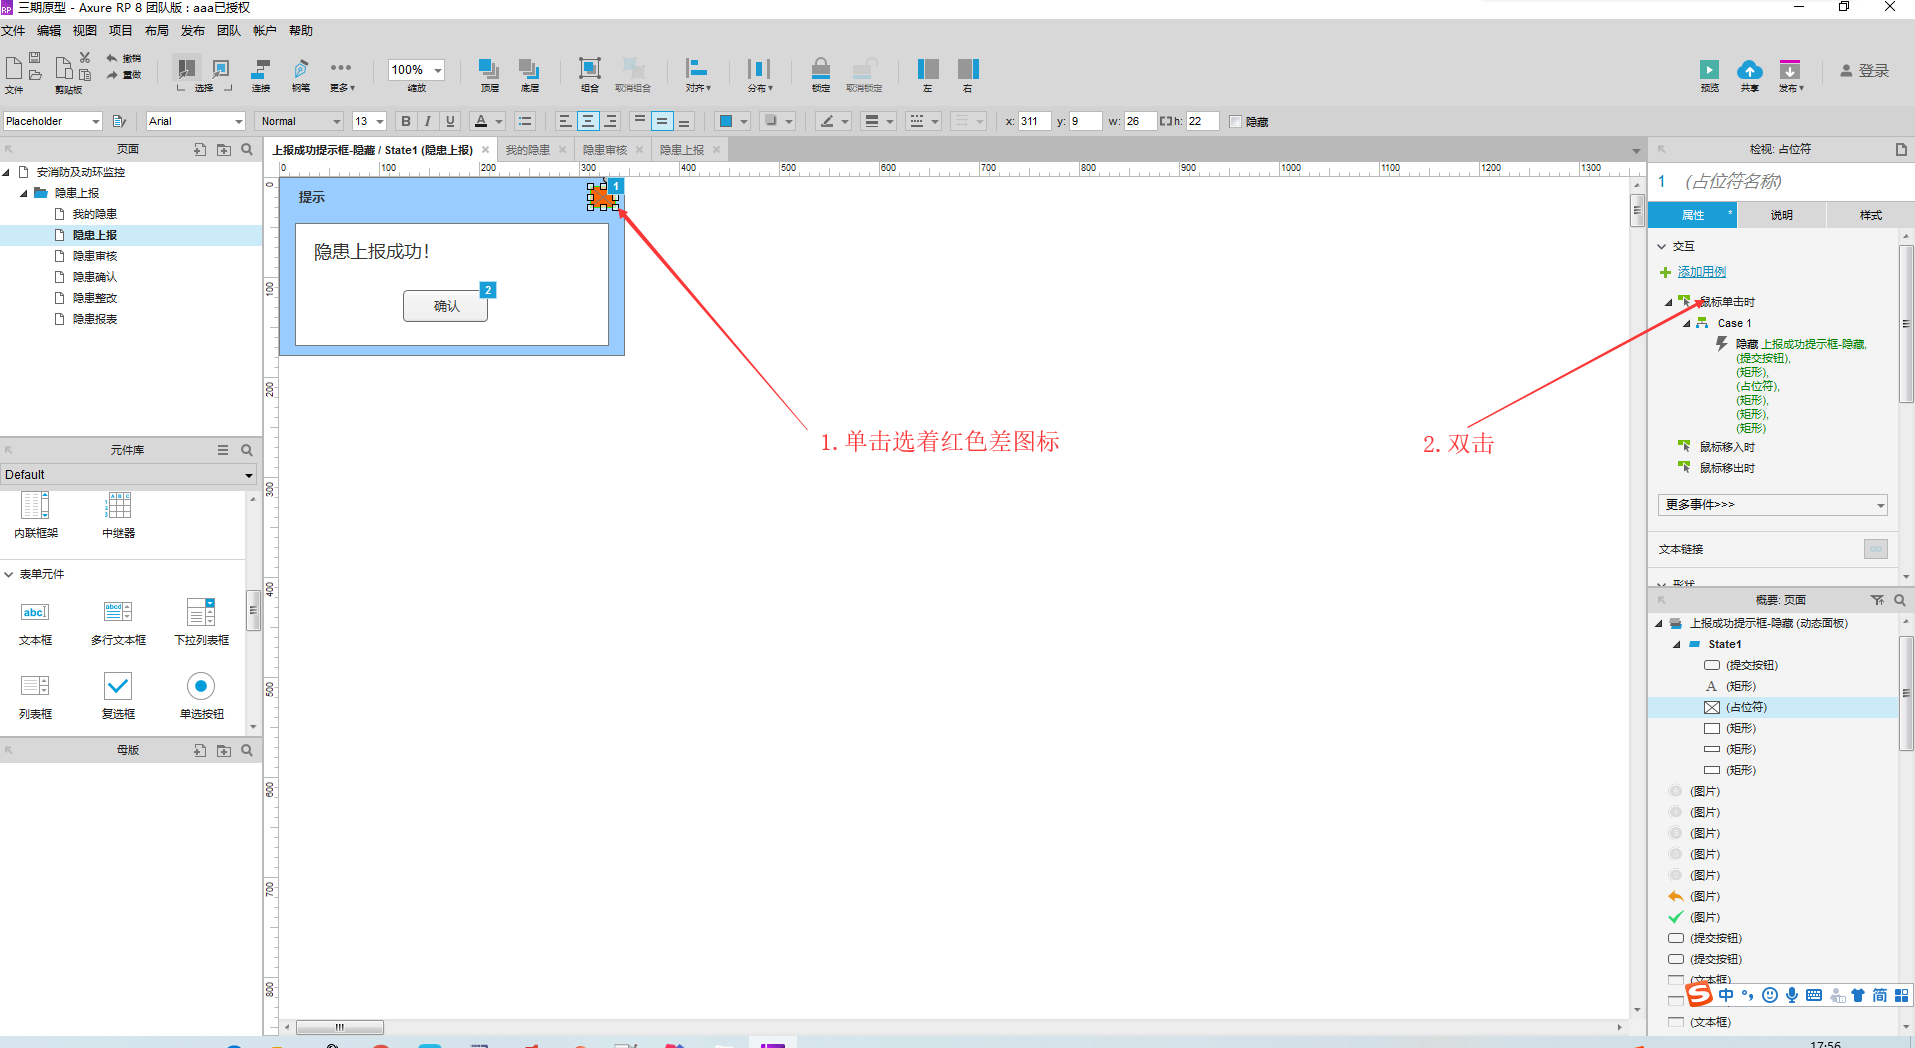
Task: Click the 确认 button in the dialog
Action: 445,306
